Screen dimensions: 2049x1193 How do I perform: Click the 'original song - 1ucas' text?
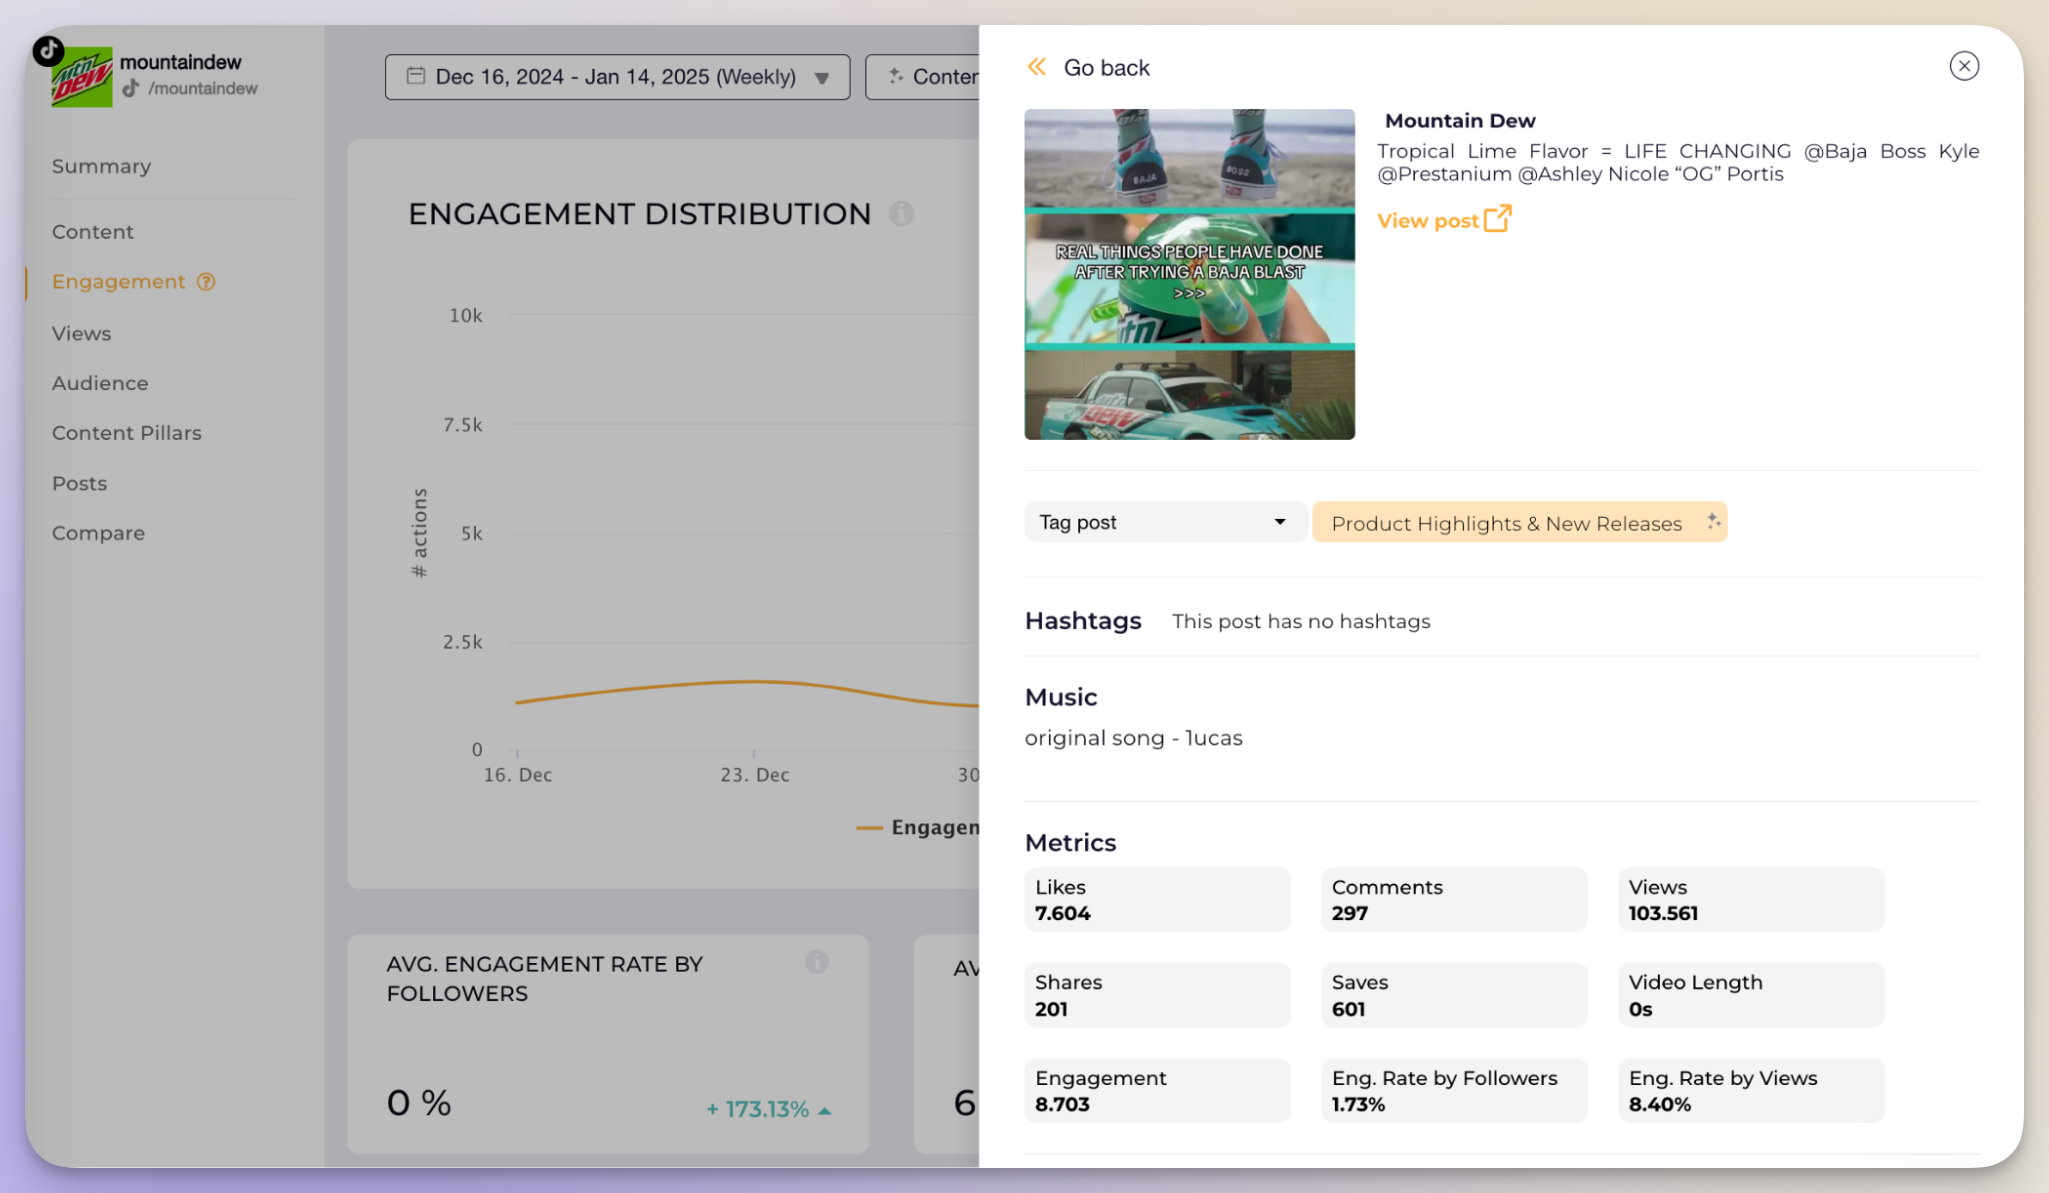coord(1133,738)
